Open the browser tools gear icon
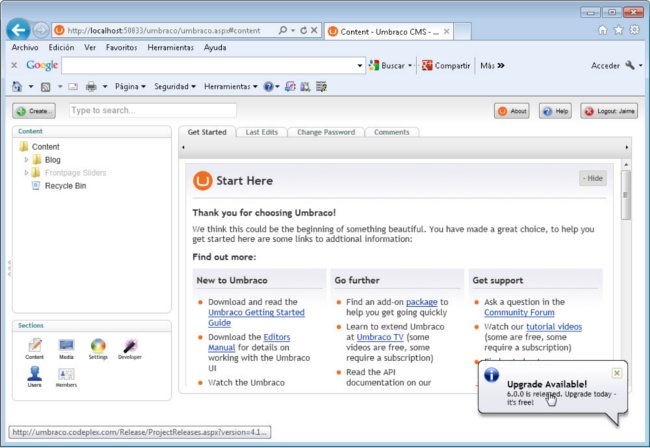 pos(634,30)
